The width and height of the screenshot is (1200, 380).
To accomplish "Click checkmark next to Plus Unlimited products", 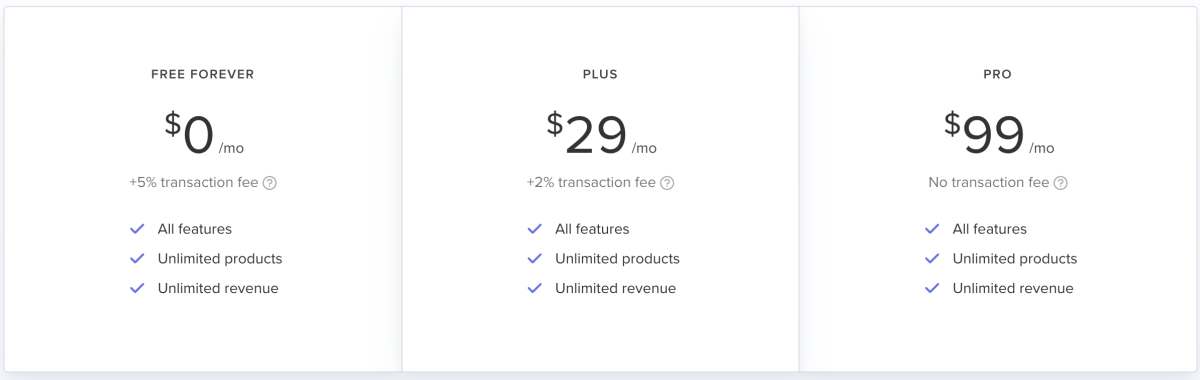I will 535,258.
